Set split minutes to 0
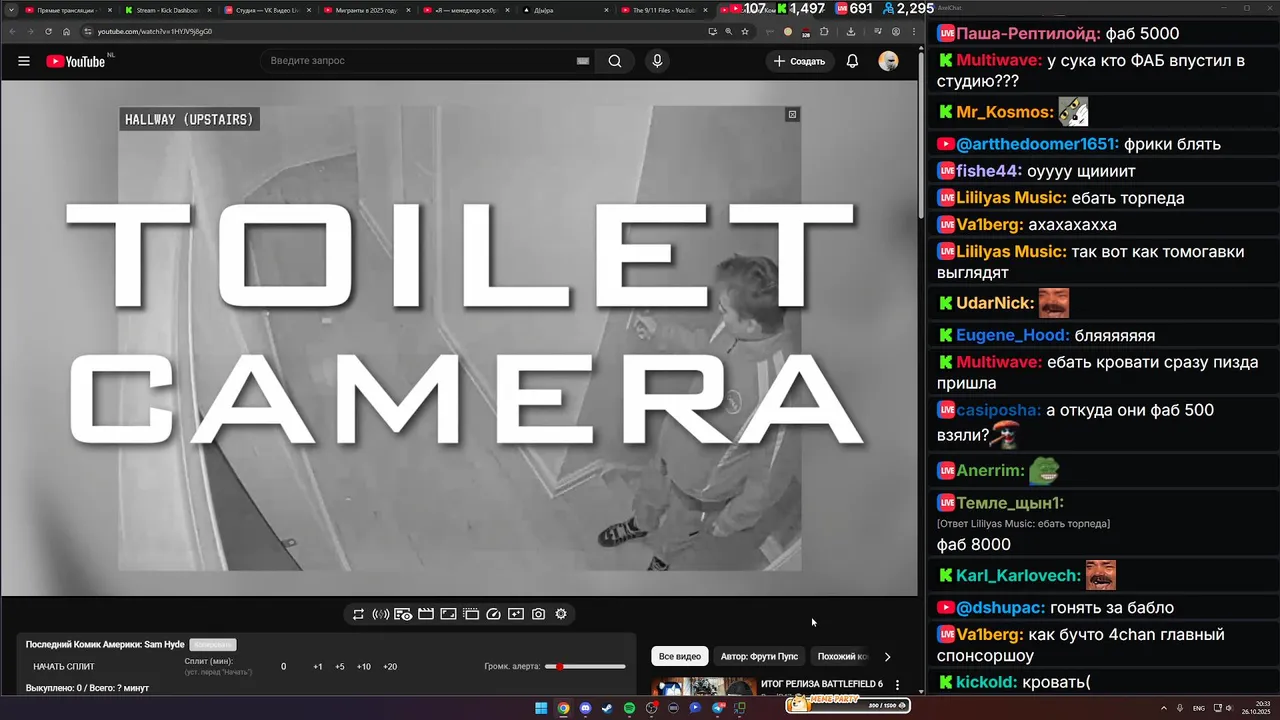The image size is (1280, 720). coord(283,667)
